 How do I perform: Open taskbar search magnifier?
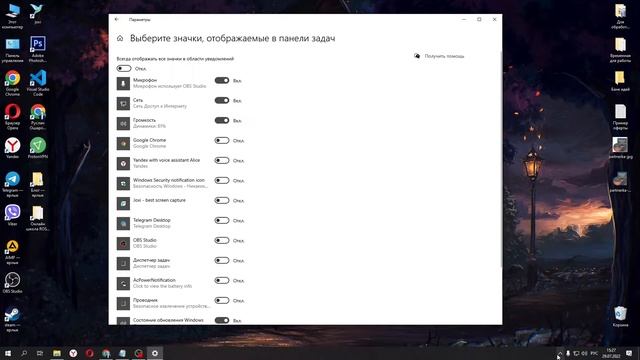point(24,353)
